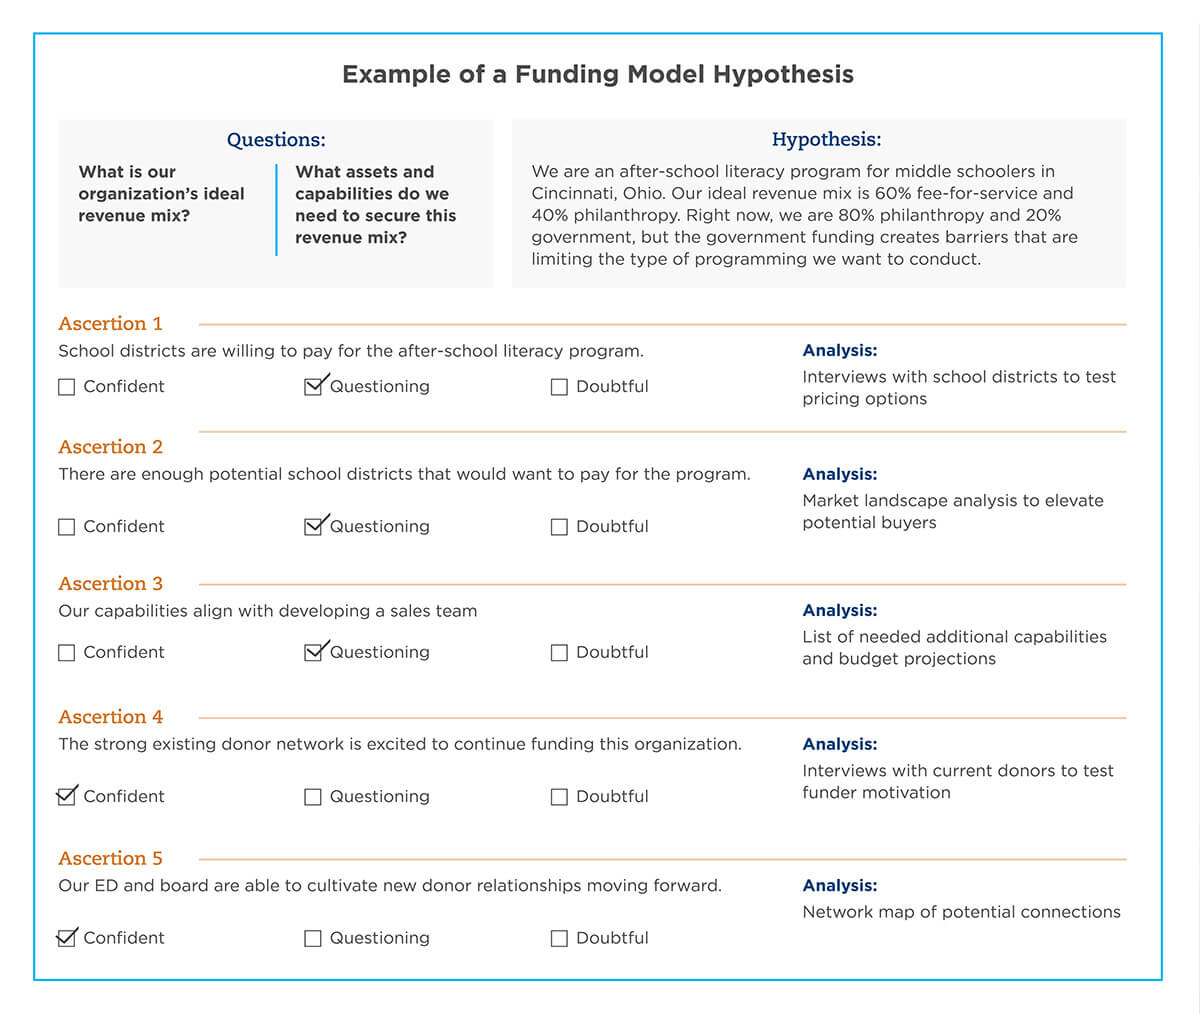Check Questioning under Ascertion 5
Screen dimensions: 1200x1014
(313, 939)
